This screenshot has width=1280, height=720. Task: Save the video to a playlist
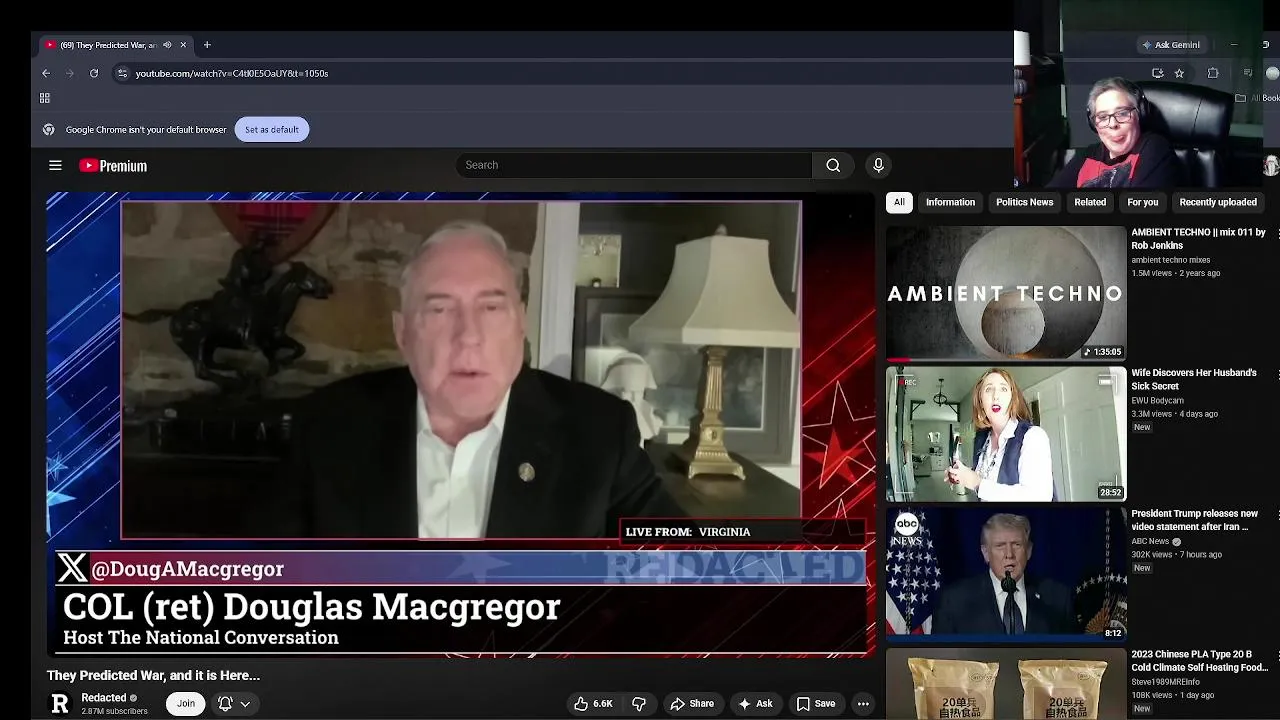tap(815, 704)
